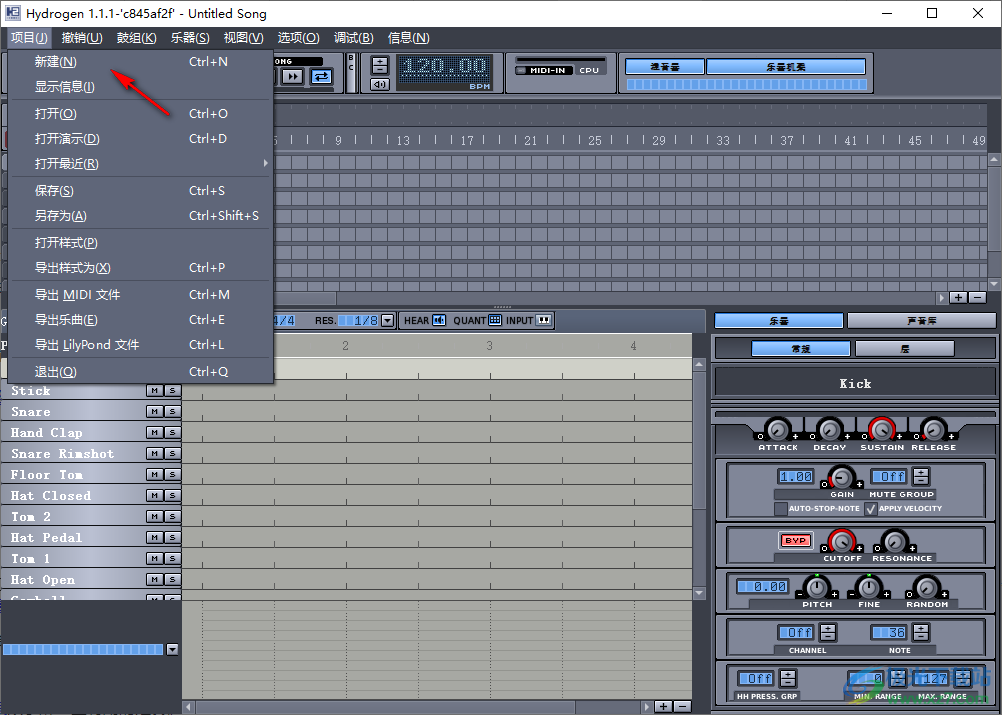Viewport: 1002px width, 715px height.
Task: Toggle the loop song button
Action: click(x=321, y=77)
